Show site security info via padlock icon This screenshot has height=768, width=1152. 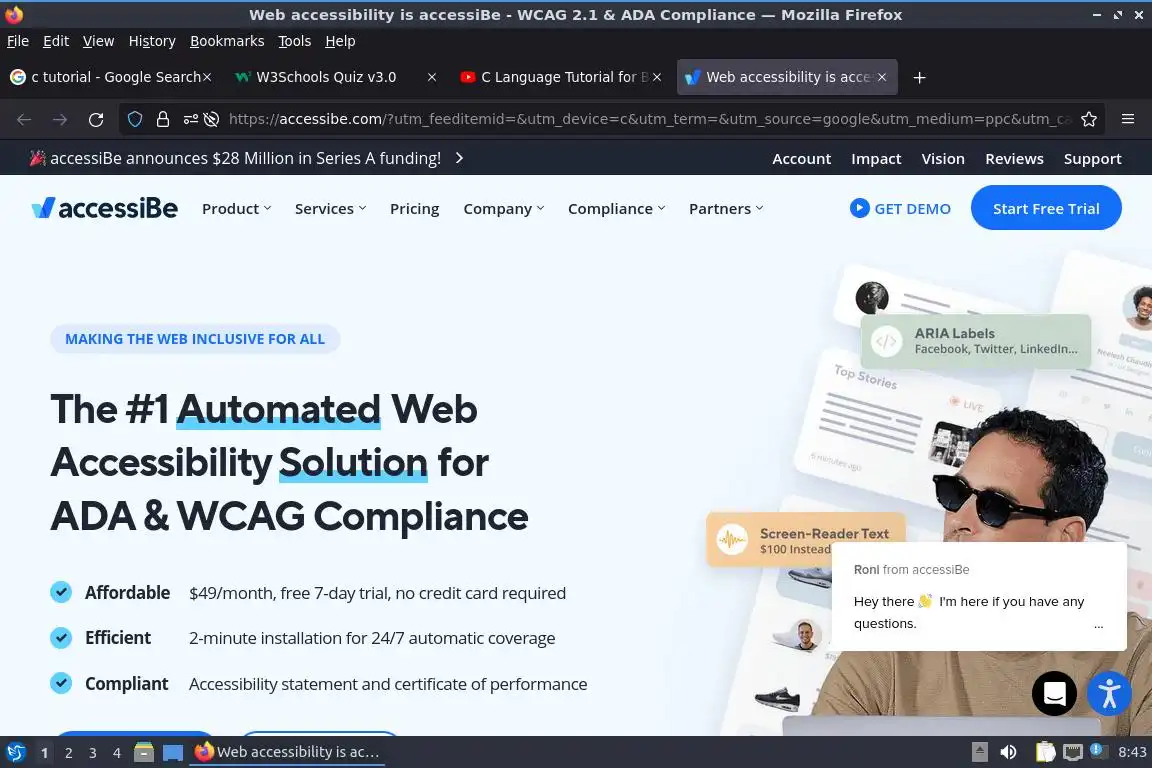click(163, 119)
